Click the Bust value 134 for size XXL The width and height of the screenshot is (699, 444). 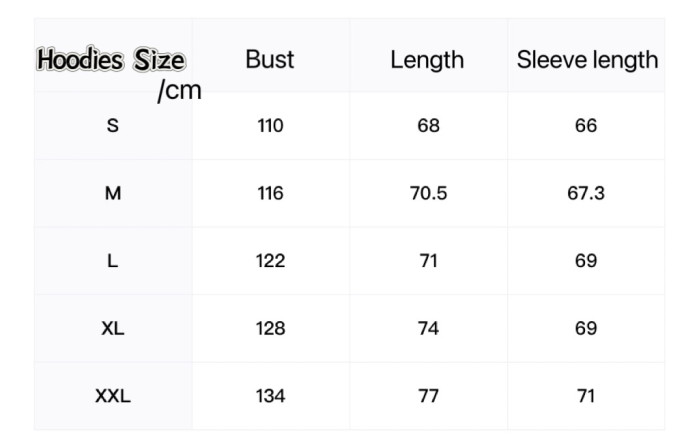tap(270, 396)
